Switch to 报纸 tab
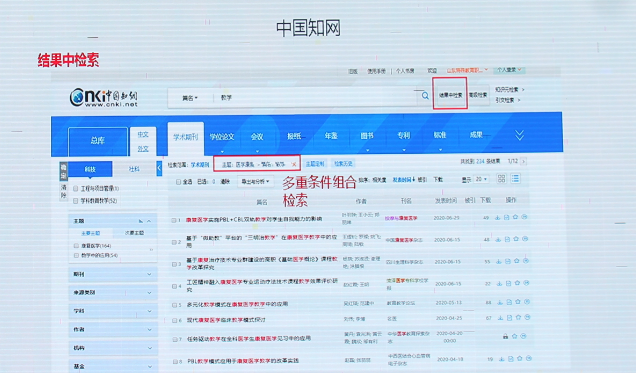 [294, 136]
